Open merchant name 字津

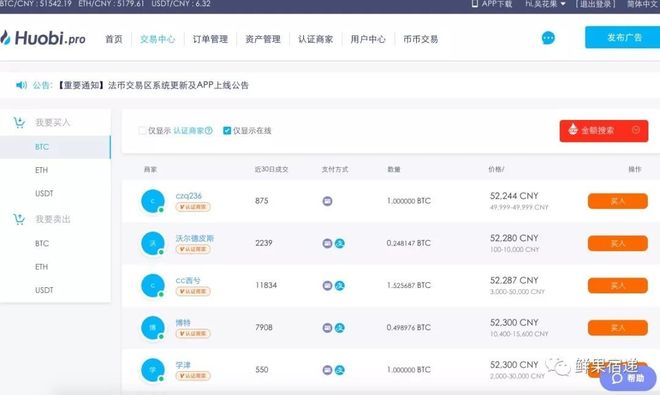(x=183, y=365)
